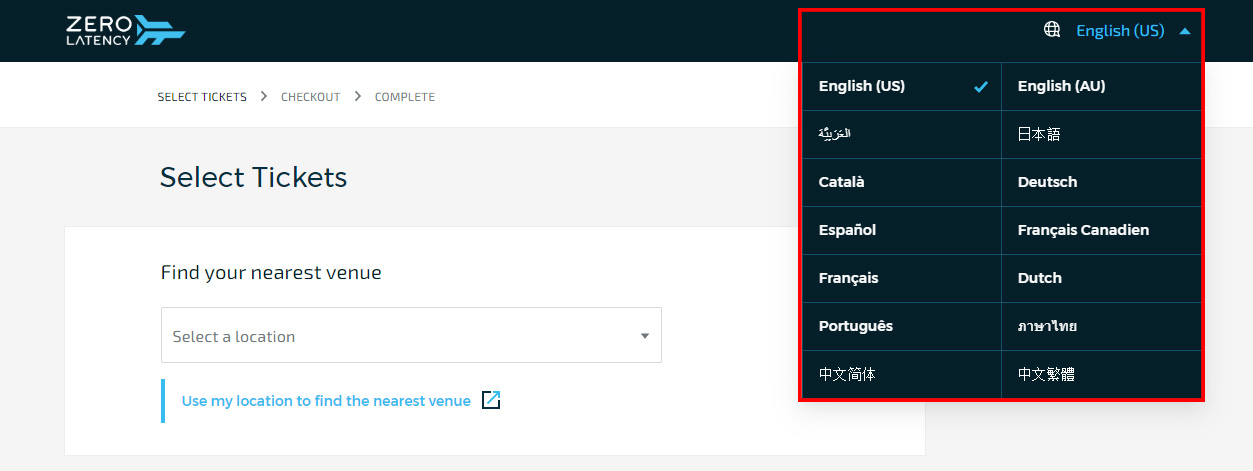Screen dimensions: 1253x471
Task: Choose English (US) in the language list
Action: coord(902,86)
